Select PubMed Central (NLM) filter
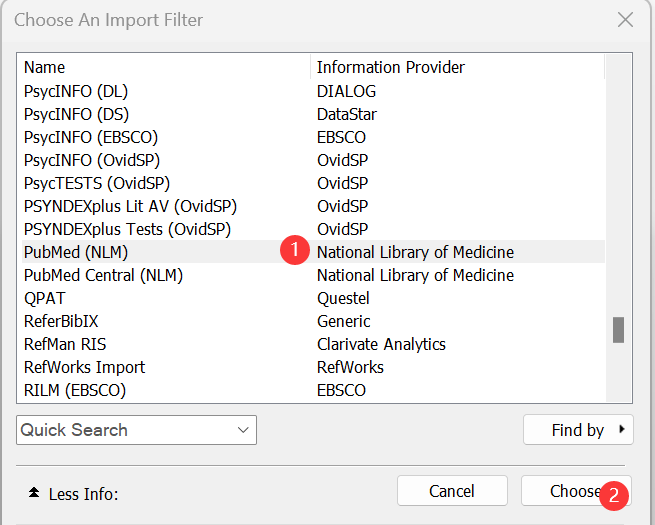Image resolution: width=655 pixels, height=525 pixels. coord(103,275)
